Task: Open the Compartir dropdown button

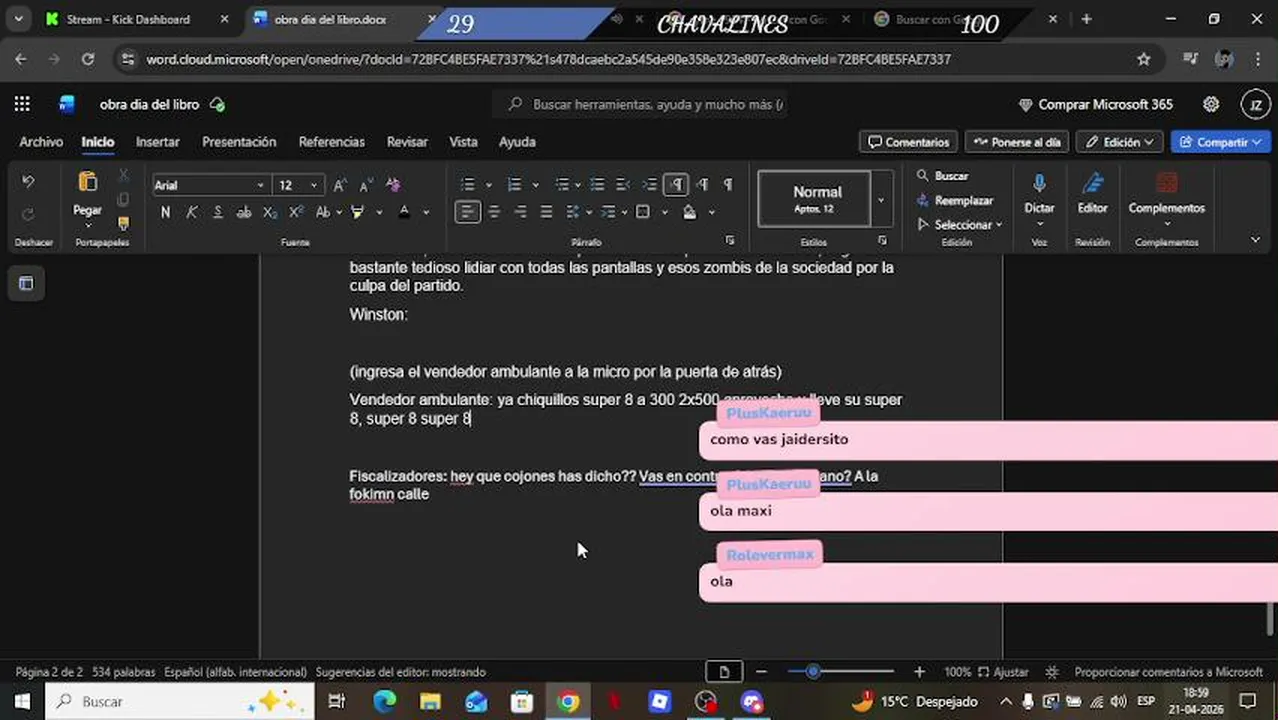Action: pyautogui.click(x=1220, y=142)
